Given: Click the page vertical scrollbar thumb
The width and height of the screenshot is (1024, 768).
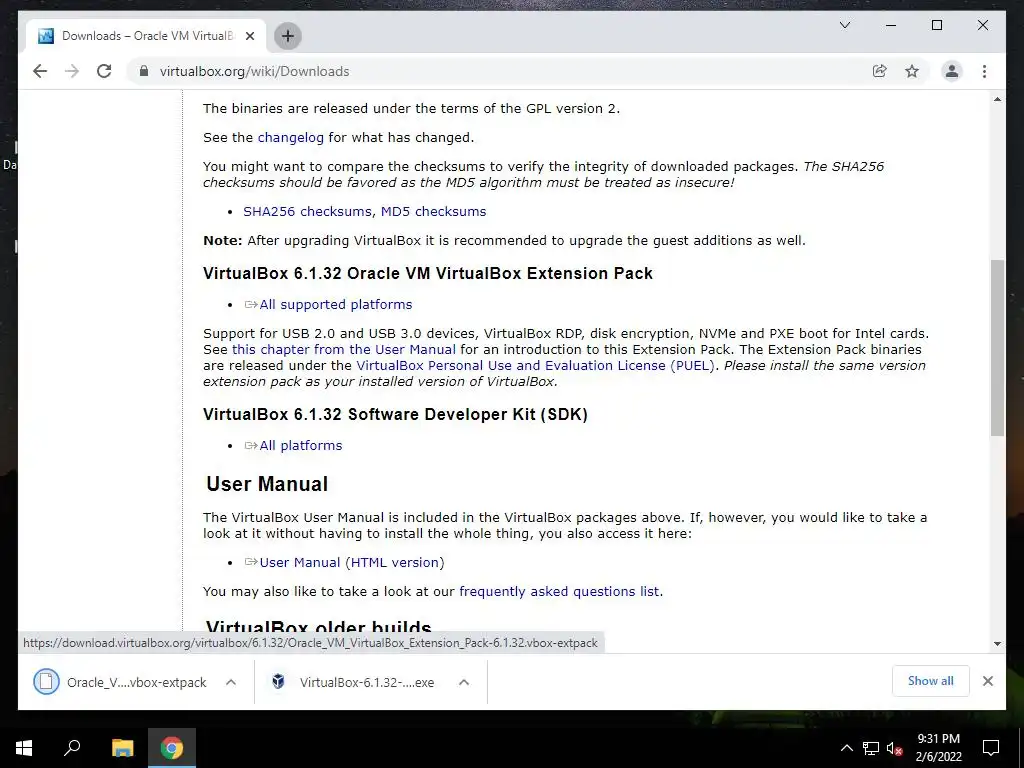Looking at the screenshot, I should [x=997, y=347].
